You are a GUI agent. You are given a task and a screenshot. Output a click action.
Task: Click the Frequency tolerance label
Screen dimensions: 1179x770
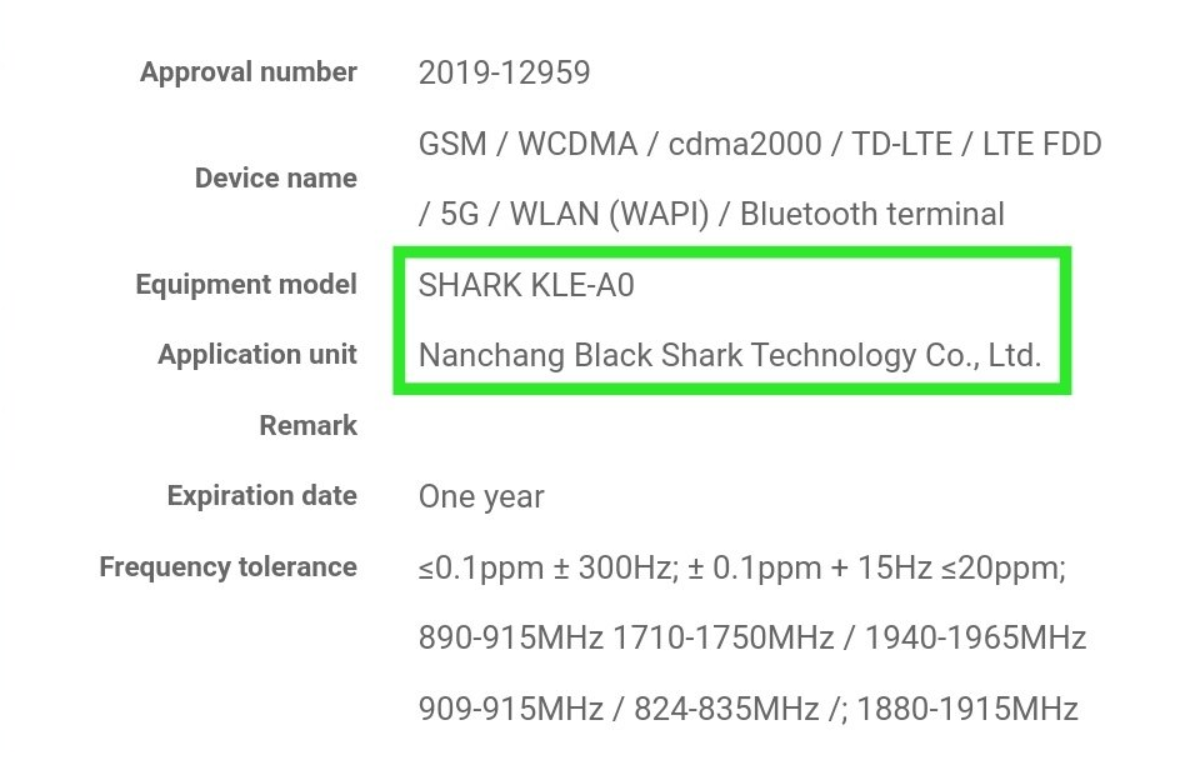(228, 566)
